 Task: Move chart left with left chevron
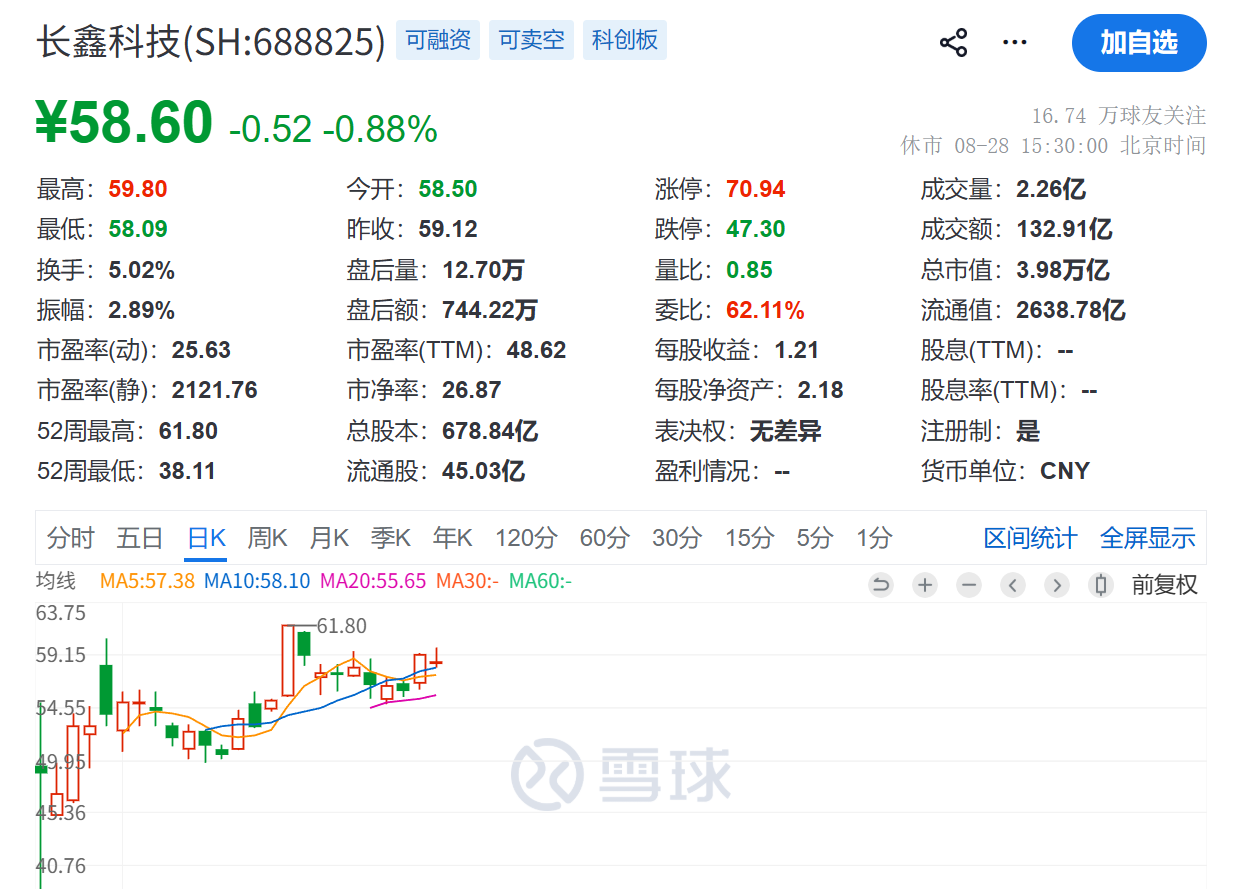click(x=1013, y=585)
